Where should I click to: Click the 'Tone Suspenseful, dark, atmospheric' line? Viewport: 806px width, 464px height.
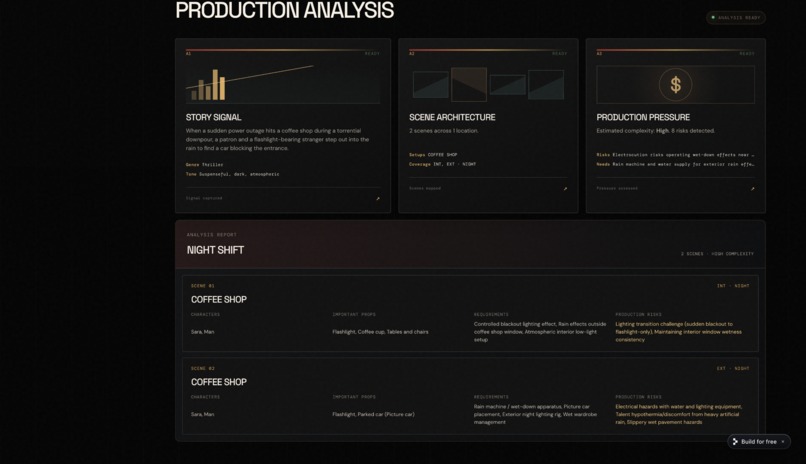click(x=232, y=174)
